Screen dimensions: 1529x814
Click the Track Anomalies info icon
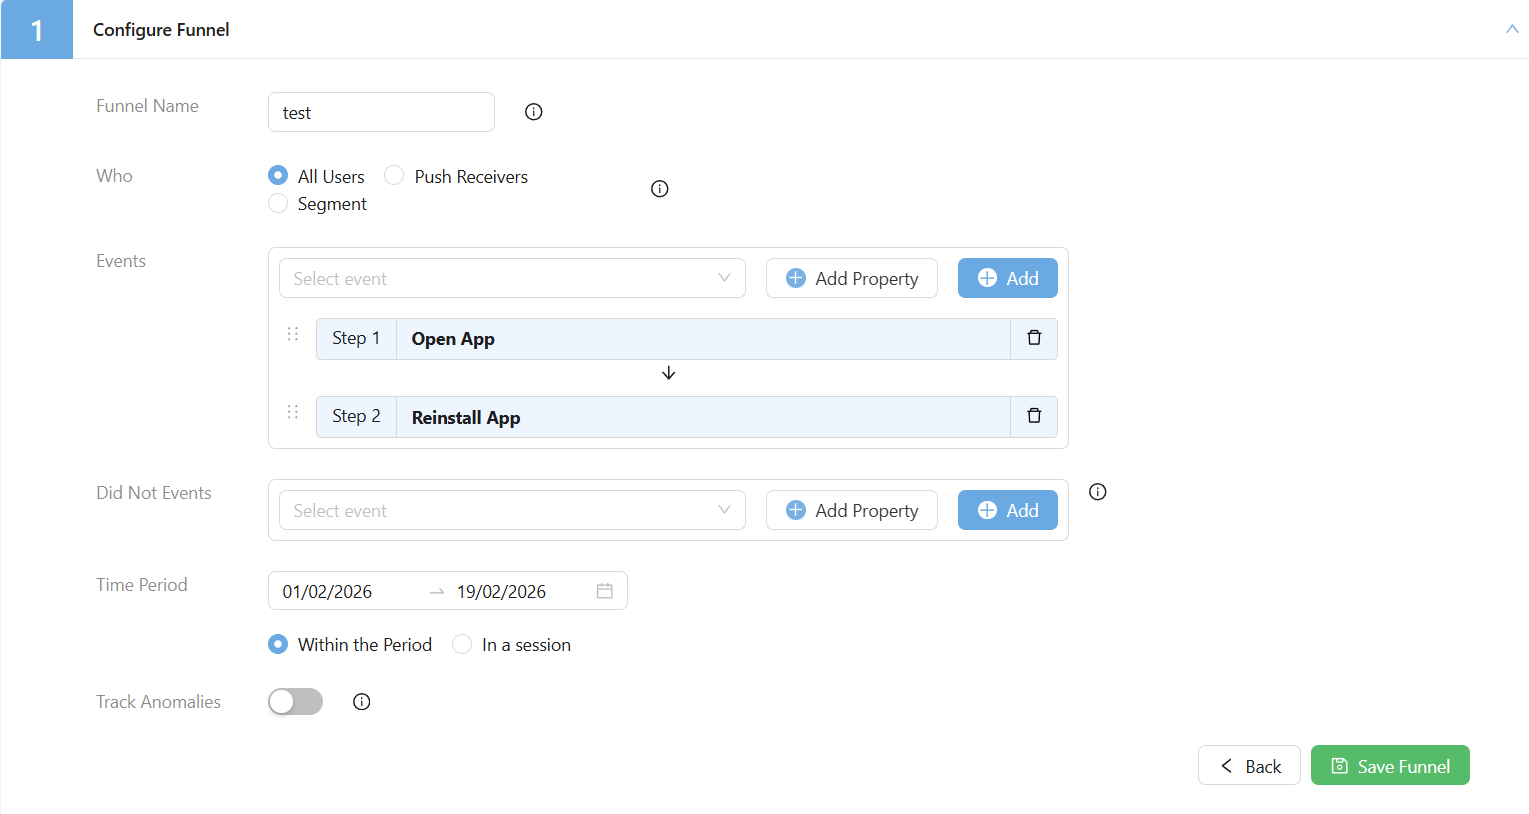362,702
